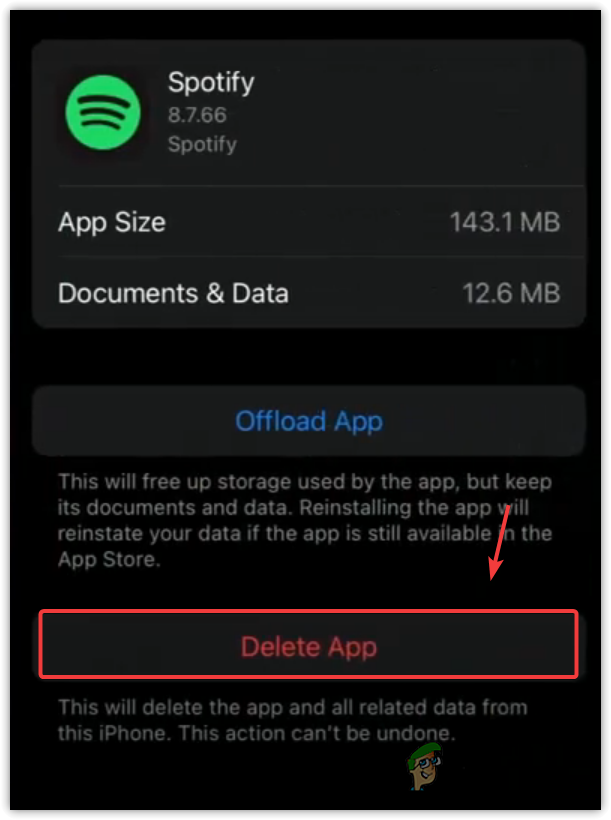Select the Documents & Data label
This screenshot has height=820, width=611.
coord(173,293)
